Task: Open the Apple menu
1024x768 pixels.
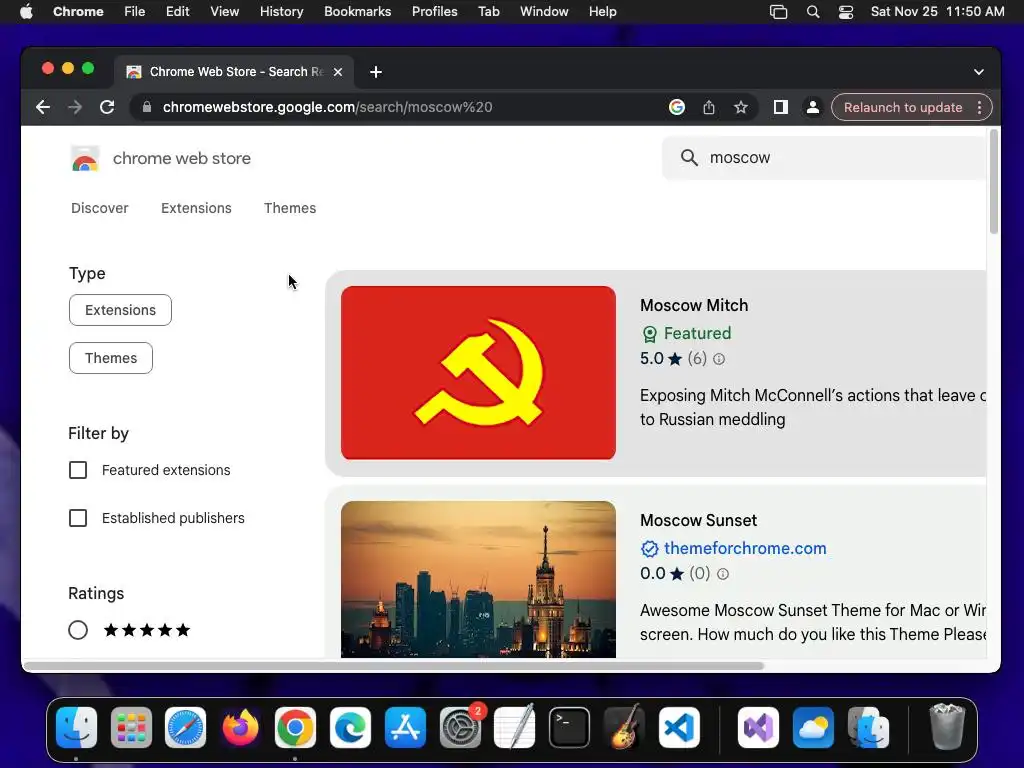Action: pyautogui.click(x=26, y=12)
